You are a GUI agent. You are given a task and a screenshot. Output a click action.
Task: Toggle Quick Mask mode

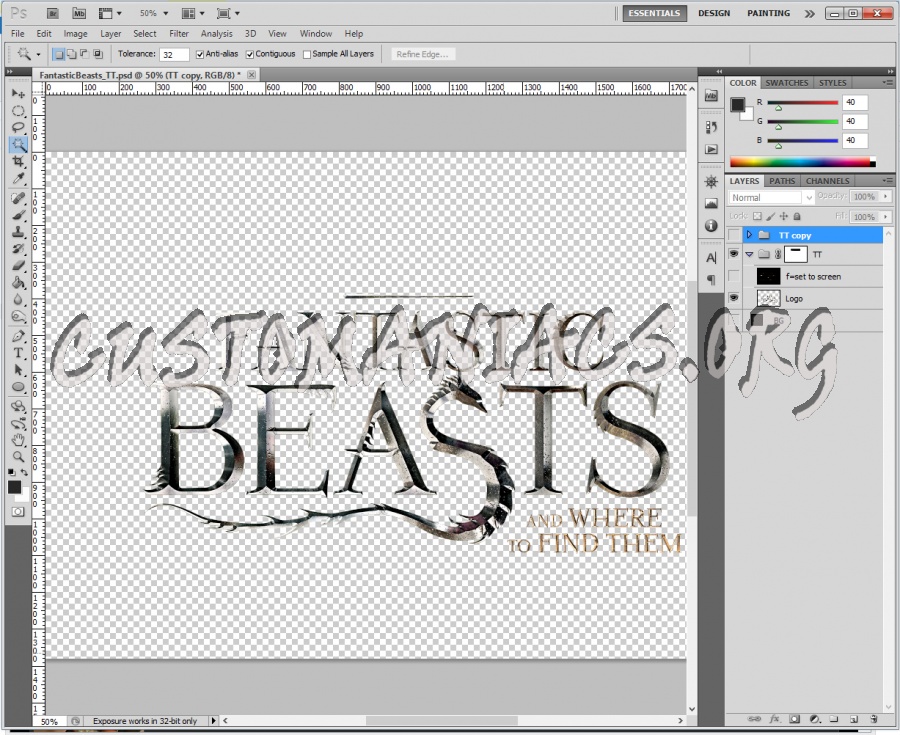(x=18, y=511)
